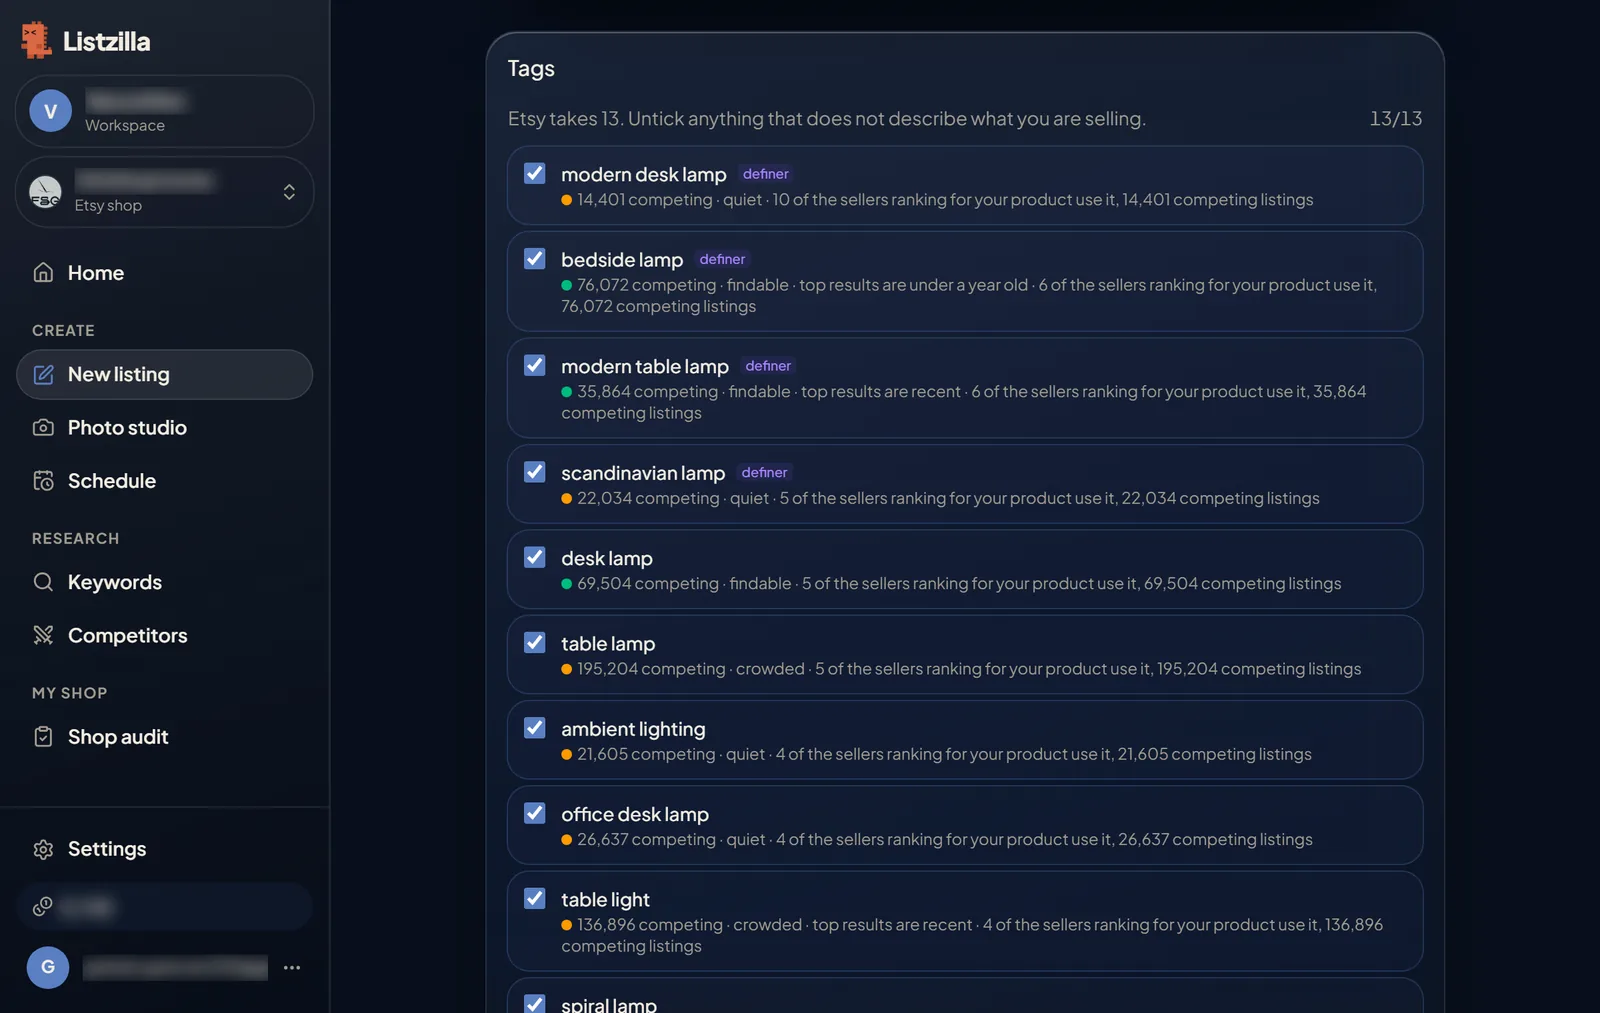
Task: Click the Competitors crossed-swords icon
Action: 43,635
